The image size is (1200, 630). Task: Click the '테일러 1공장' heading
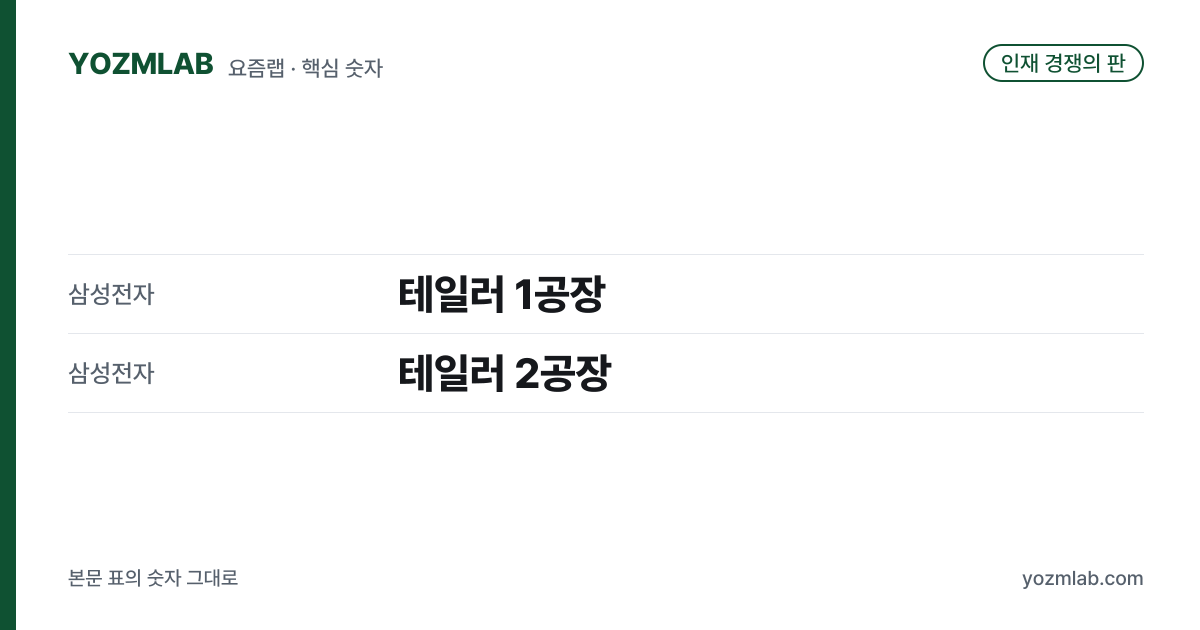501,294
